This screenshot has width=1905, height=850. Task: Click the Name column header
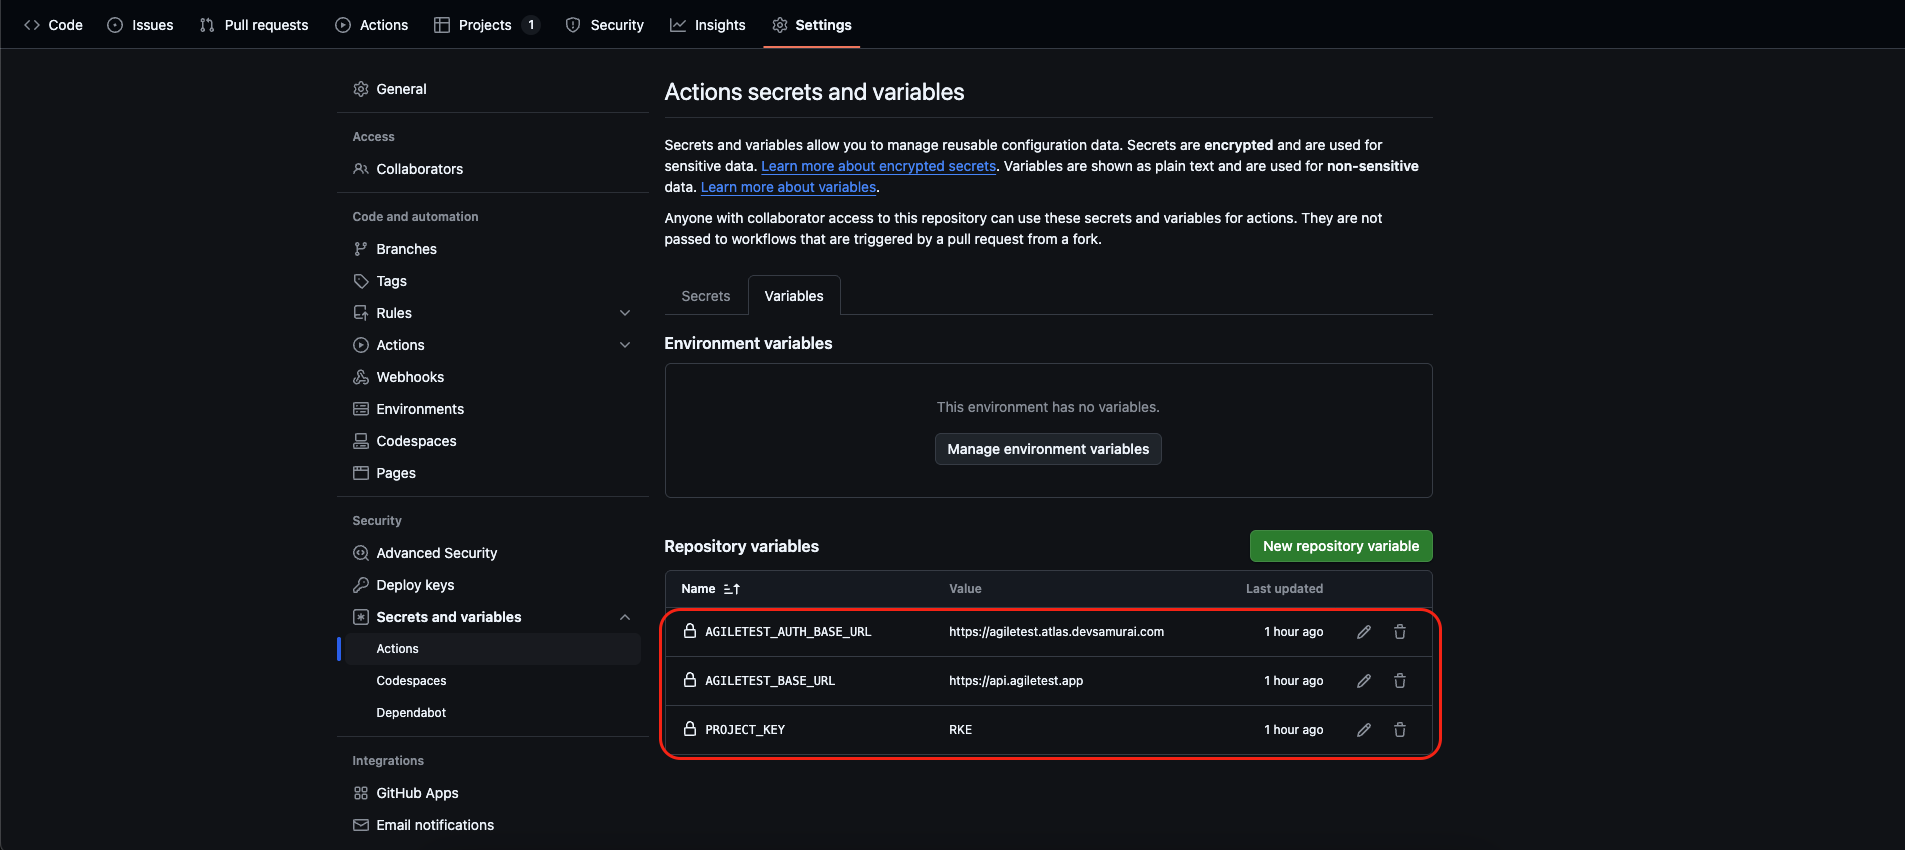point(698,589)
